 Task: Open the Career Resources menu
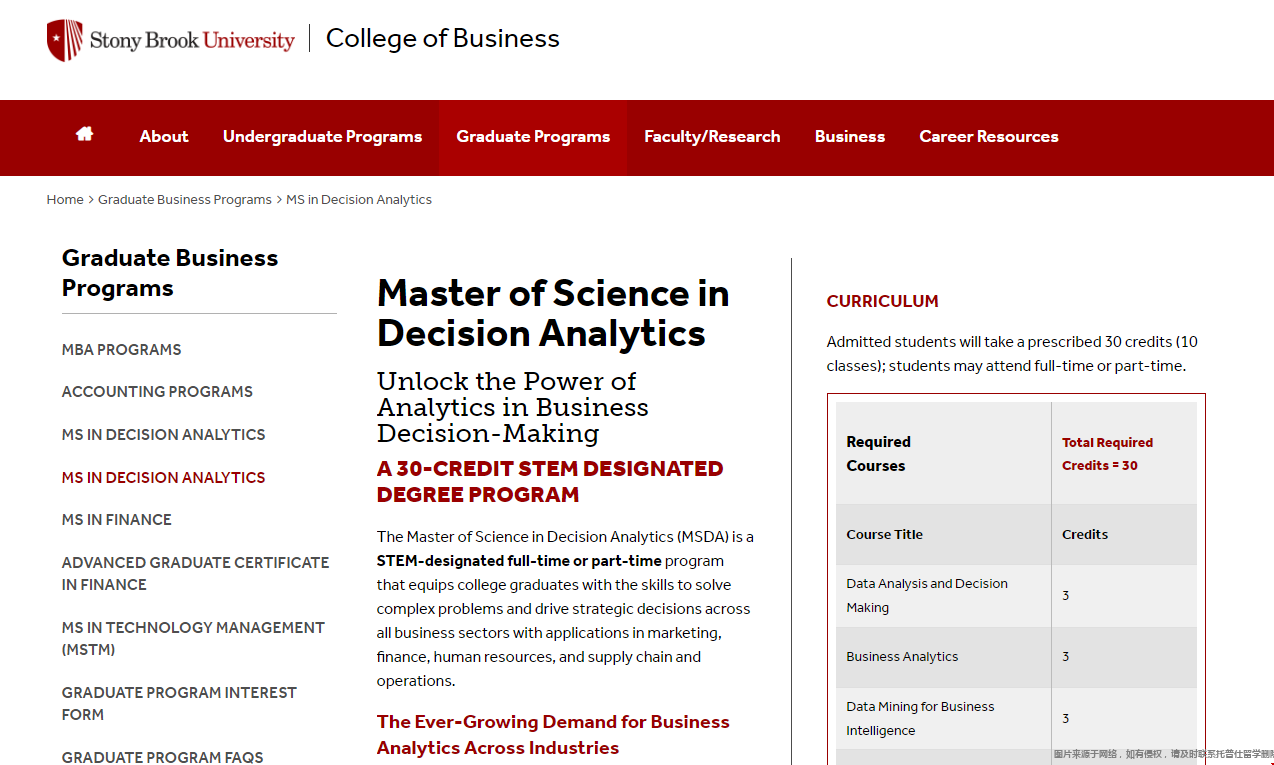[x=989, y=137]
